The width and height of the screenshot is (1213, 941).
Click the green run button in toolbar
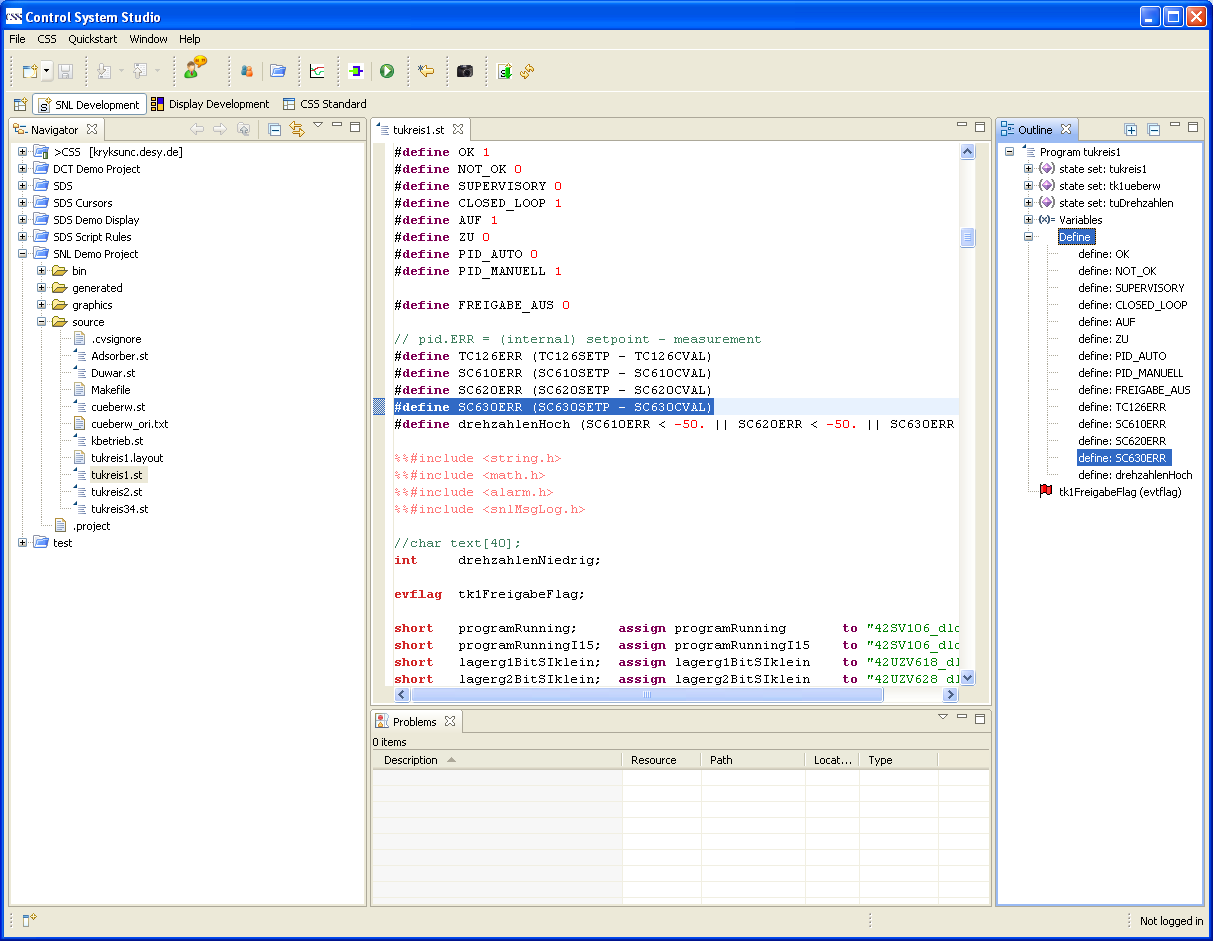tap(387, 71)
